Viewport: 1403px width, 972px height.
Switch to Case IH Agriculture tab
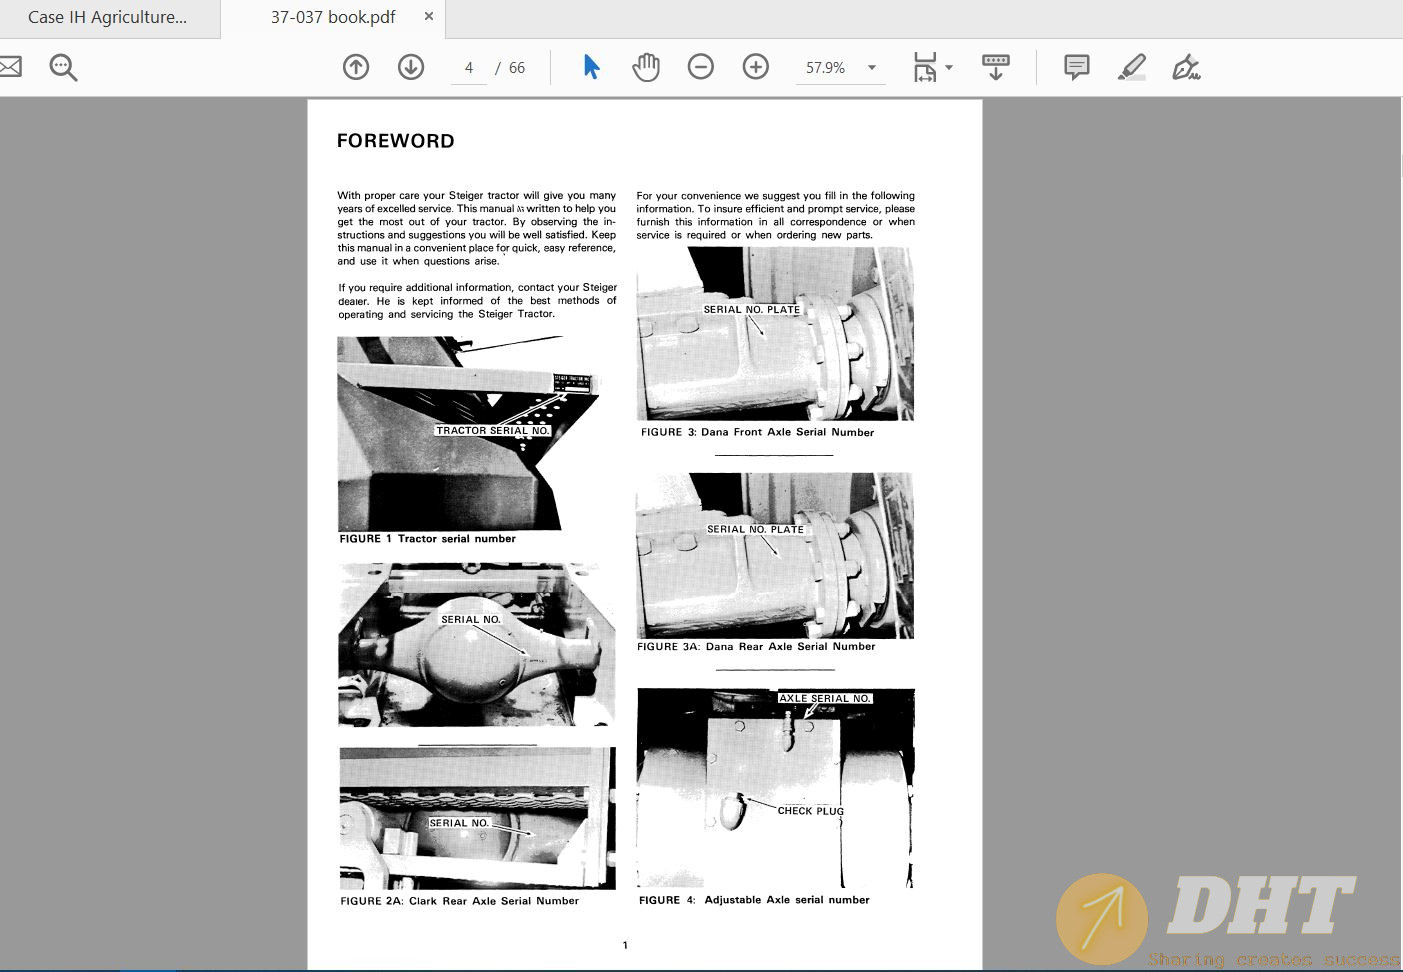(108, 17)
